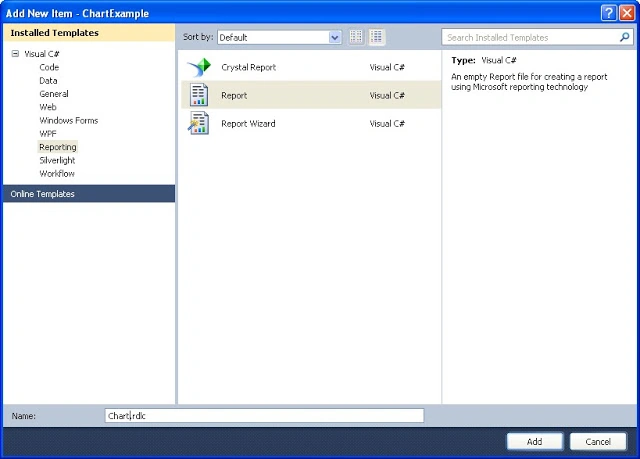Image resolution: width=640 pixels, height=459 pixels.
Task: Click the Add button
Action: coord(534,441)
